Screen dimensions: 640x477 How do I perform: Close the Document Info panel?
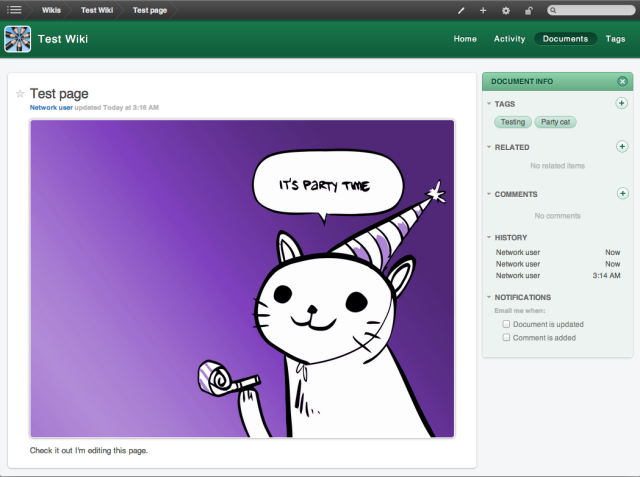click(x=622, y=81)
